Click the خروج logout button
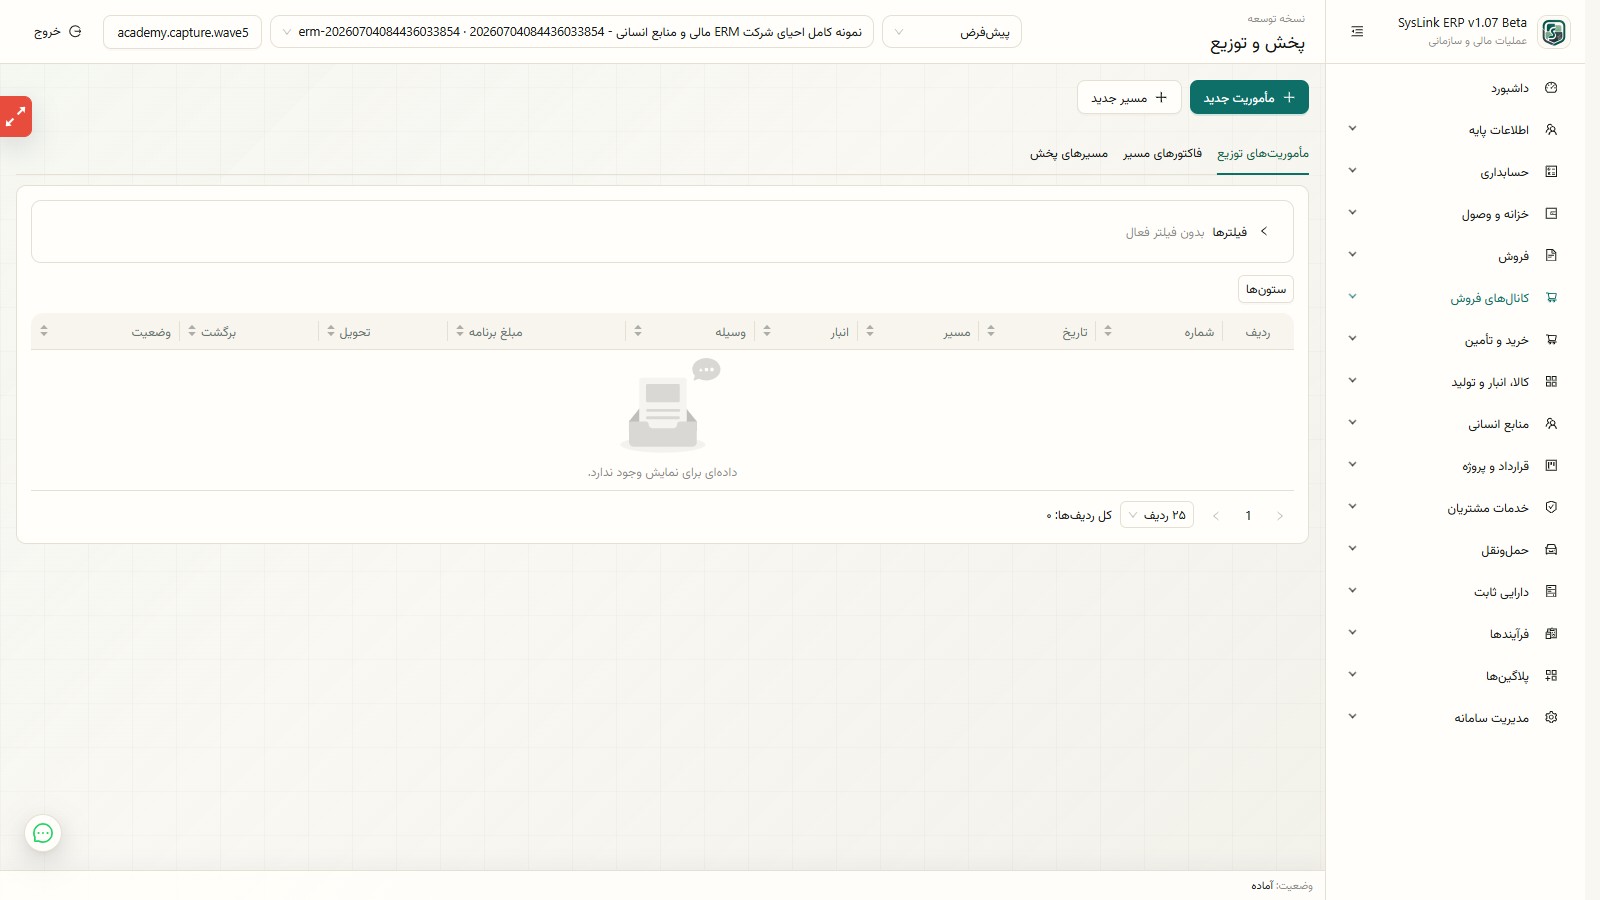1600x900 pixels. [57, 32]
